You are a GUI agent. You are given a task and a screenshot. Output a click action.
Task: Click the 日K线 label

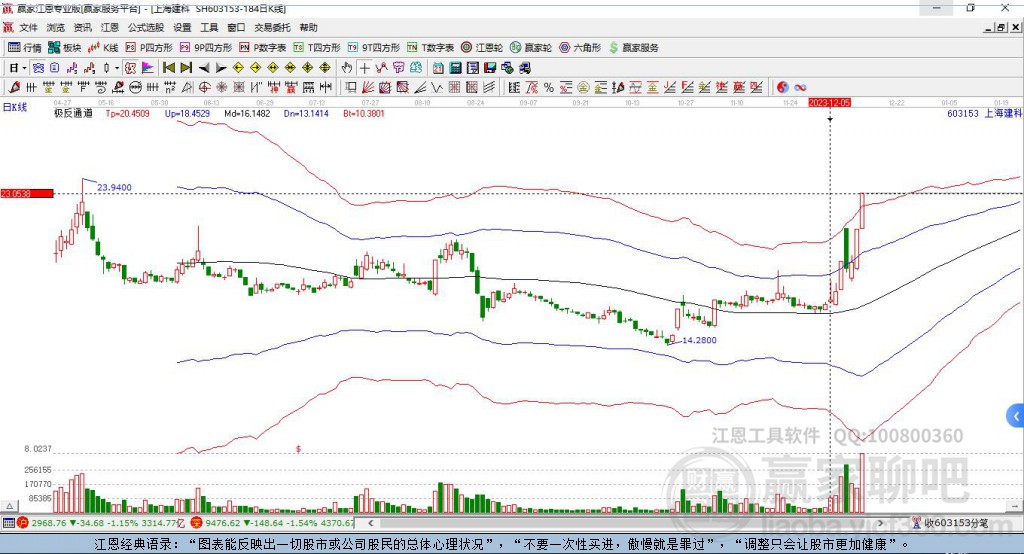[15, 107]
